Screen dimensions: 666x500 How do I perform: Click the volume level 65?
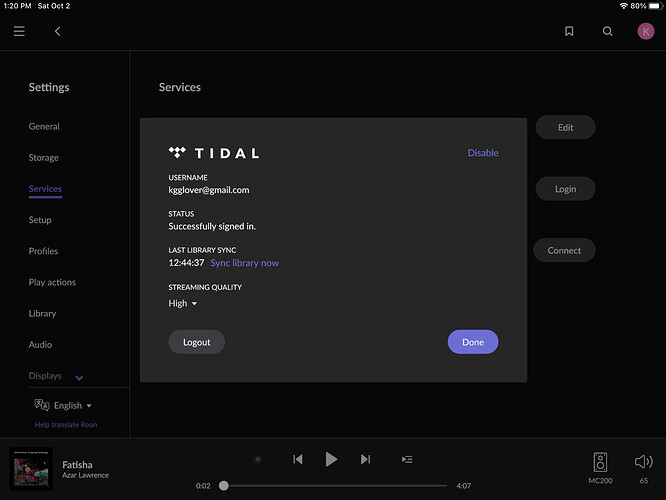coord(644,481)
